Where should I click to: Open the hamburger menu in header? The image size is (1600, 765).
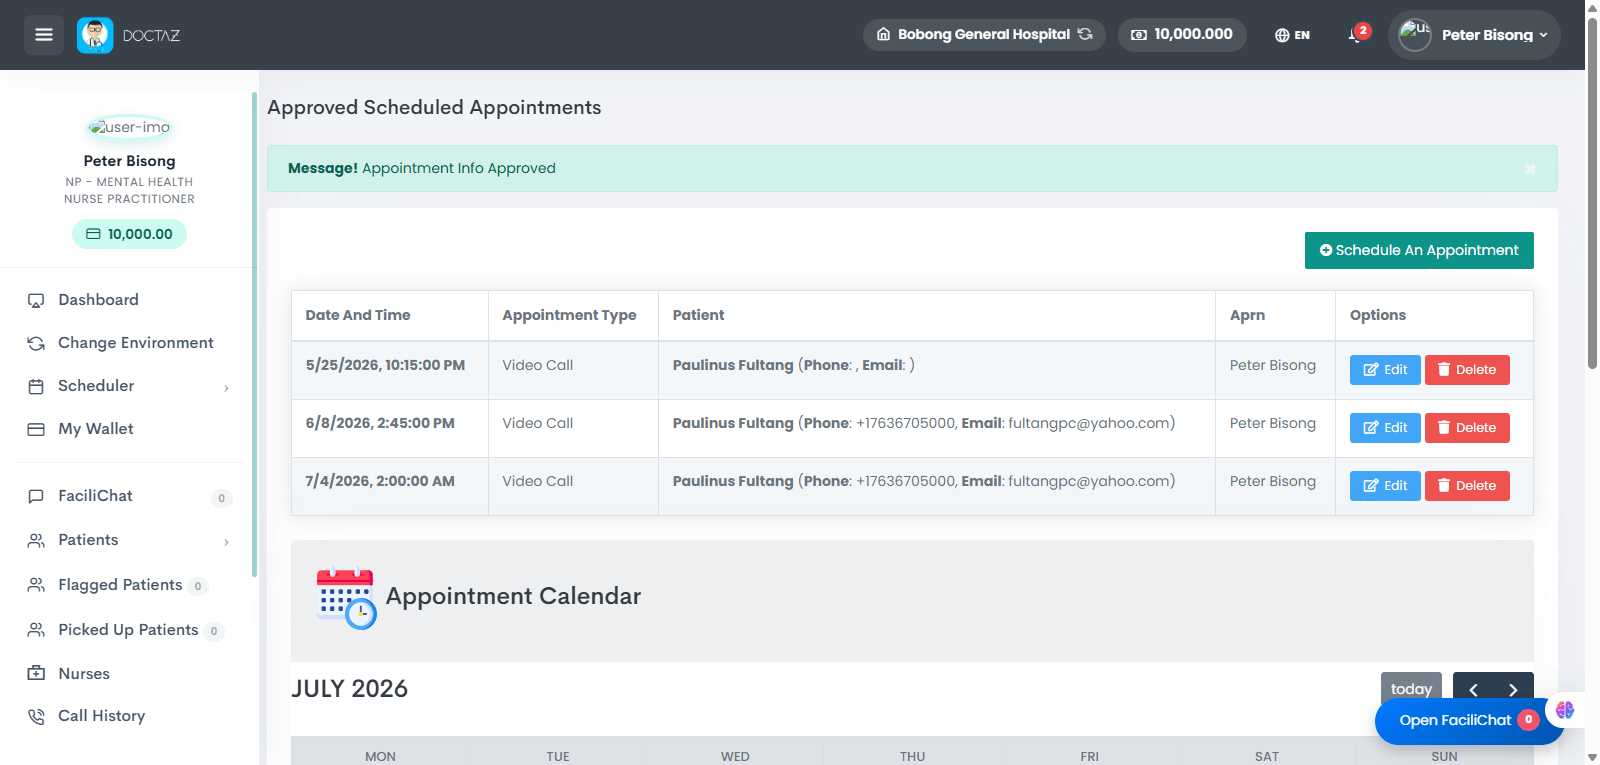pyautogui.click(x=44, y=35)
